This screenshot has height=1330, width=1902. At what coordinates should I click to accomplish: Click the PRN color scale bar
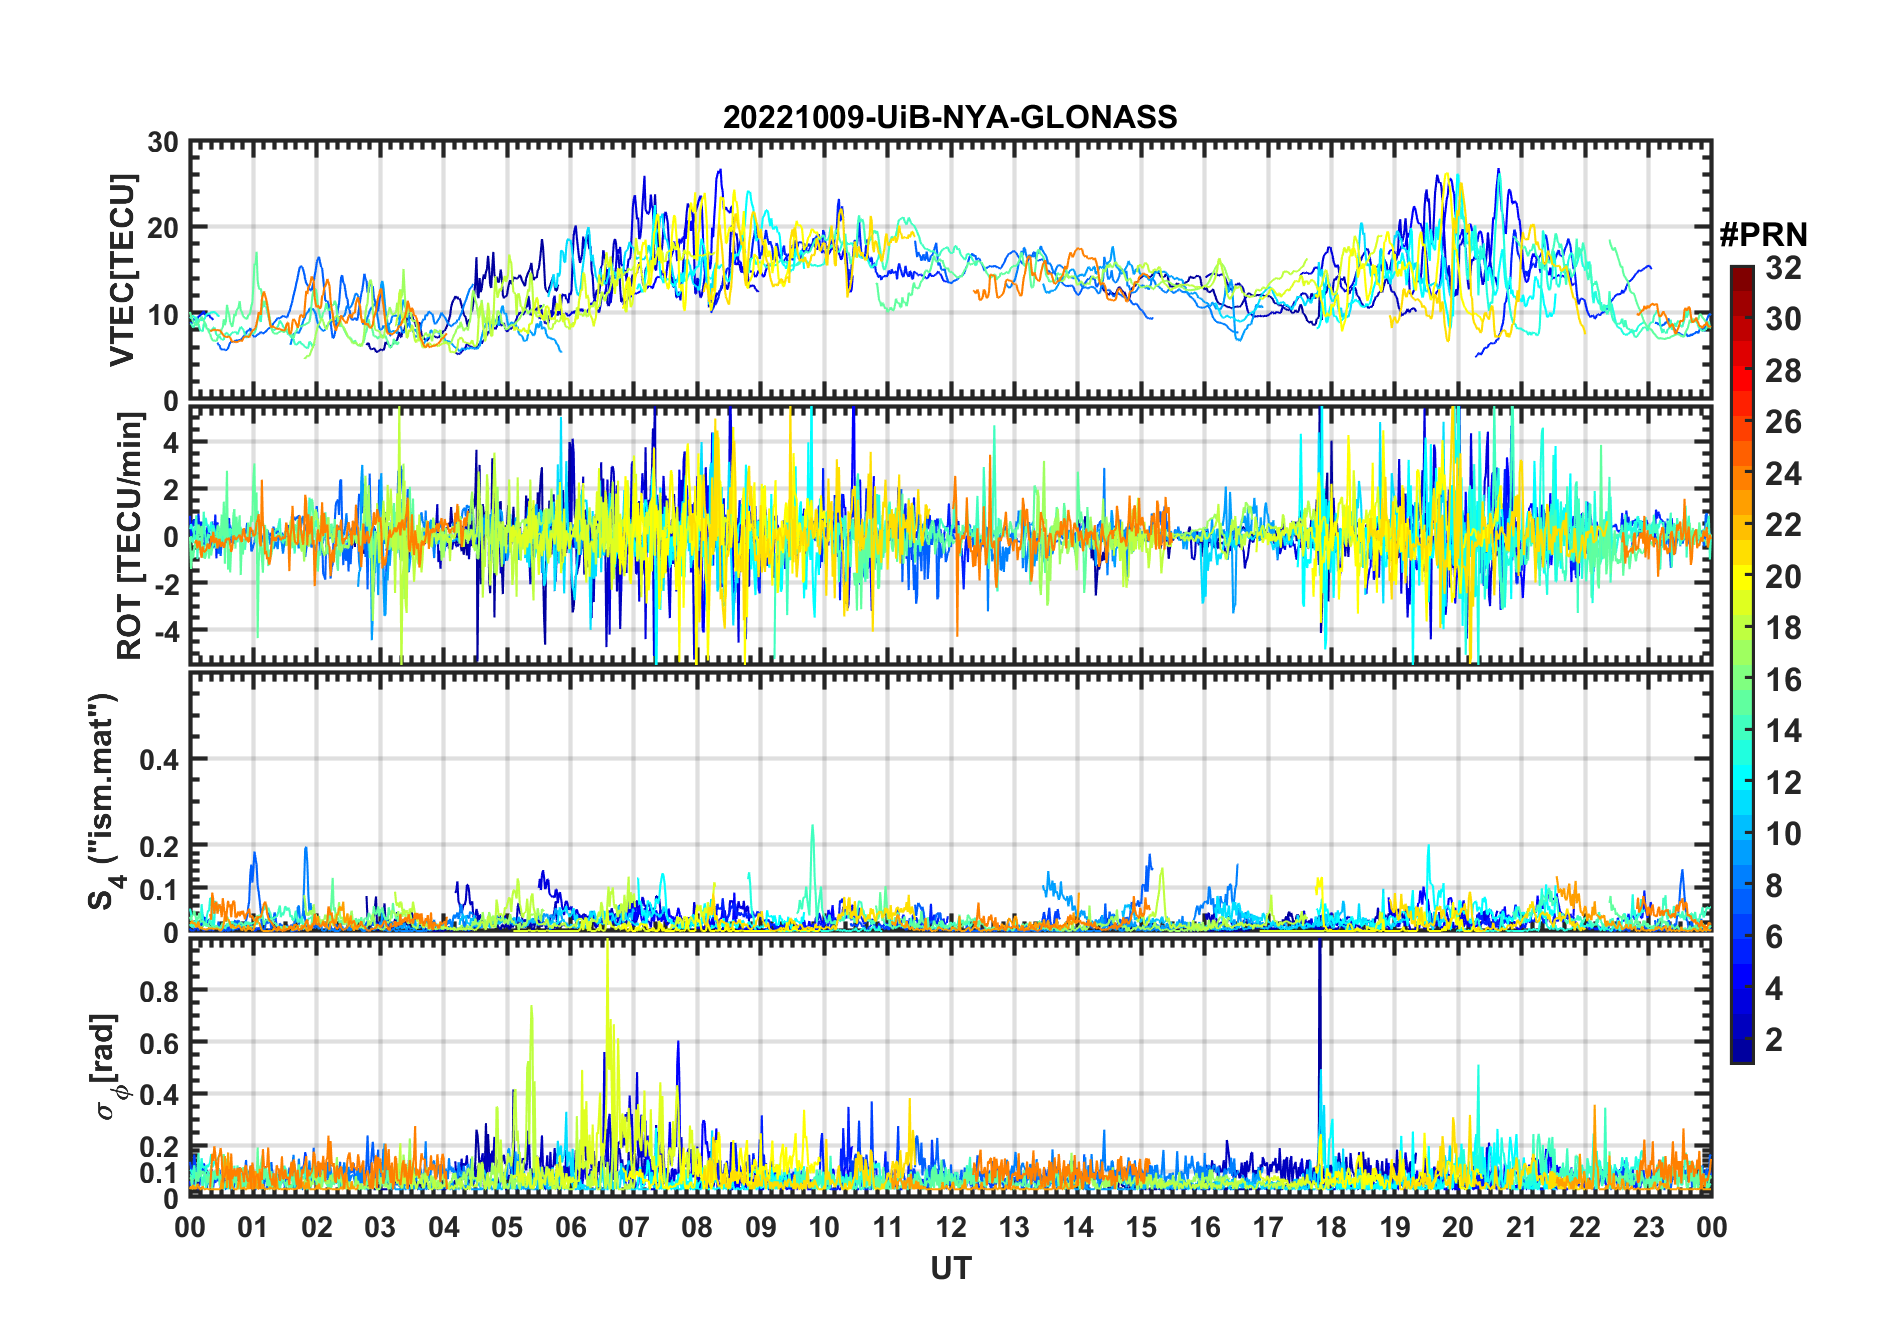pos(1741,664)
